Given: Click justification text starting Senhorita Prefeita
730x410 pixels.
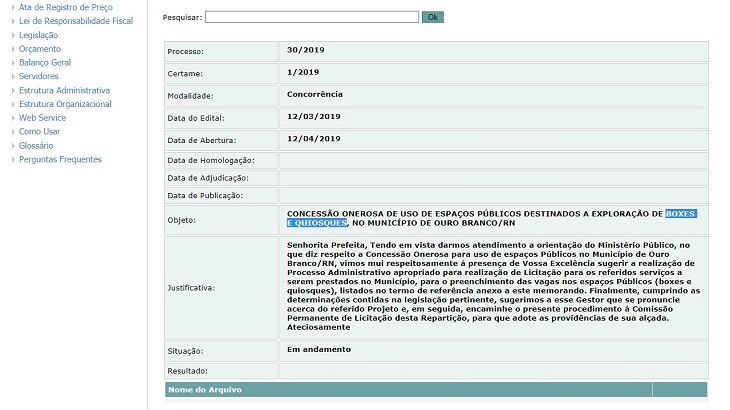Looking at the screenshot, I should tap(493, 286).
